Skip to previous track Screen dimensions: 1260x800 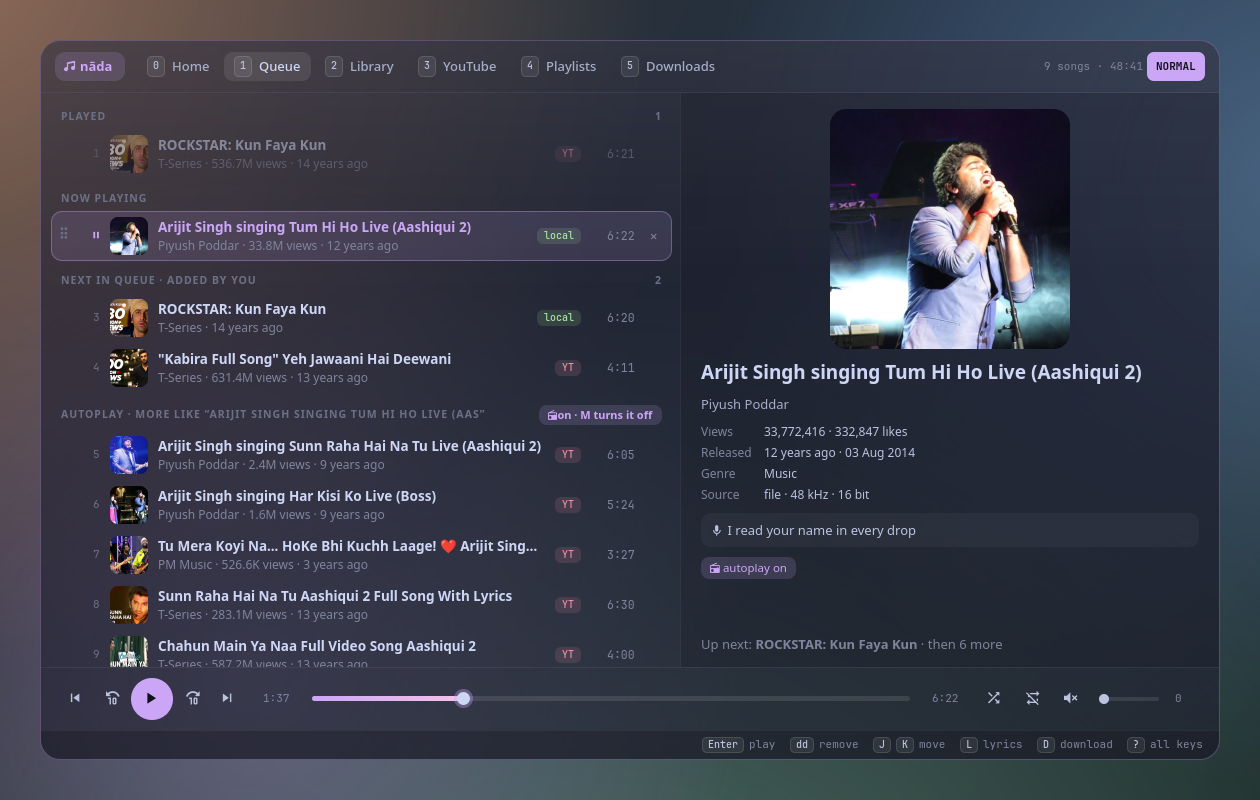pos(75,698)
